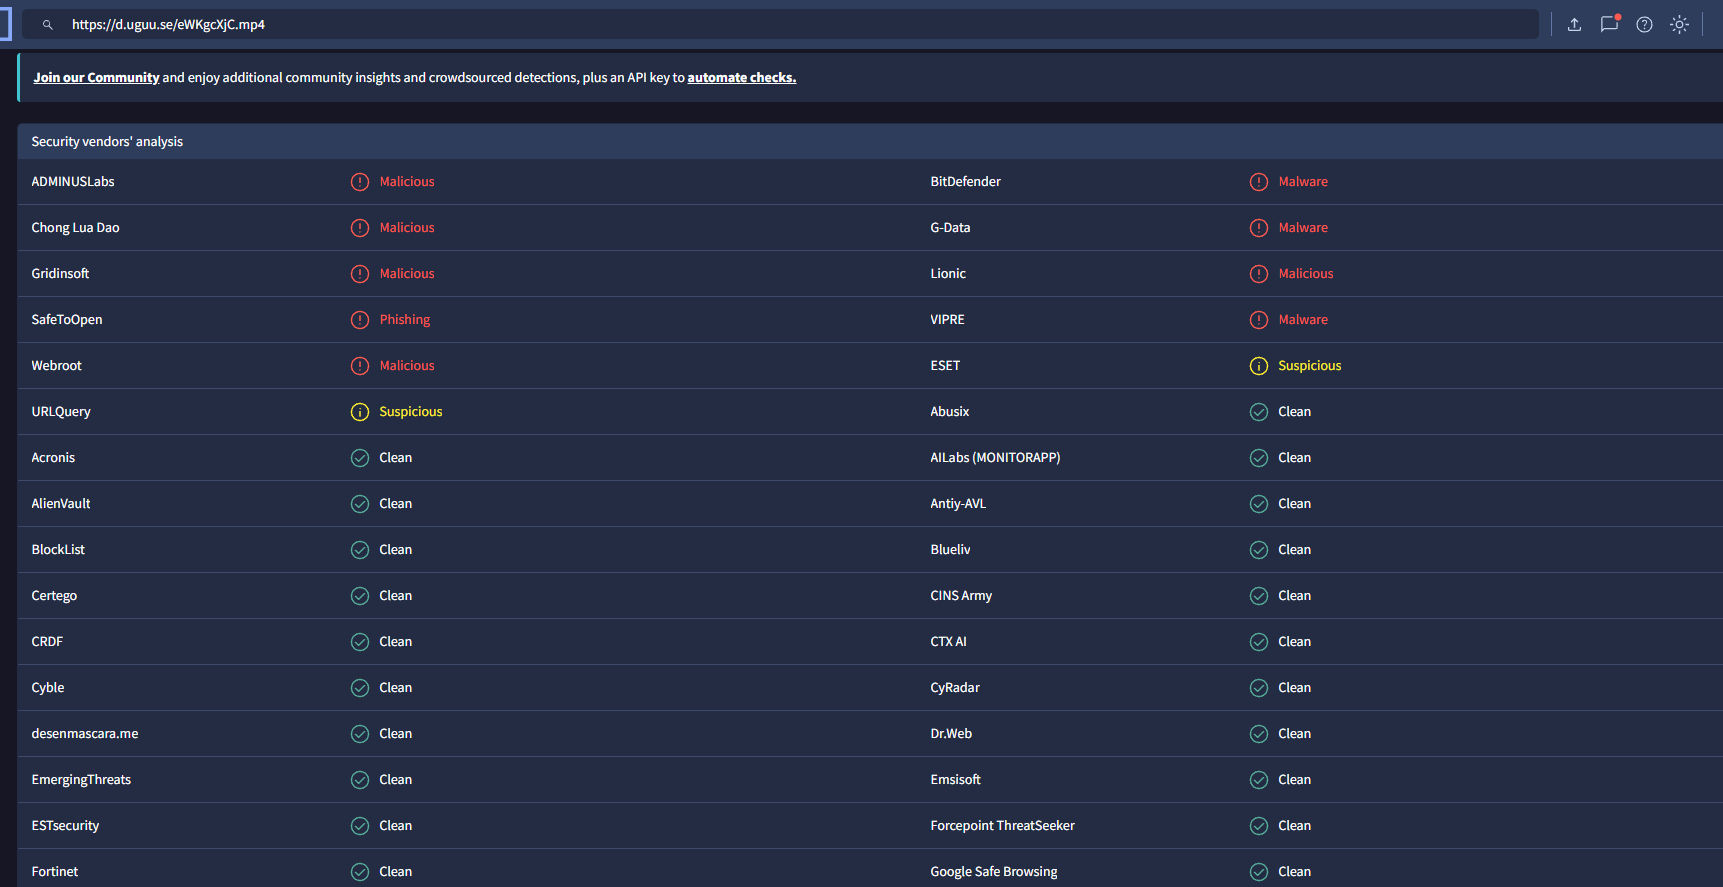Click the Malicious verdict for Lionic

point(1306,274)
